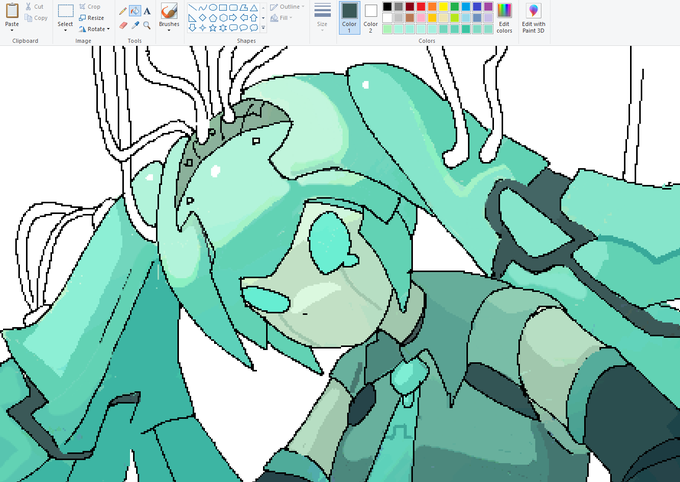Viewport: 680px width, 482px height.
Task: Choose the Diamond shape
Action: (x=203, y=18)
